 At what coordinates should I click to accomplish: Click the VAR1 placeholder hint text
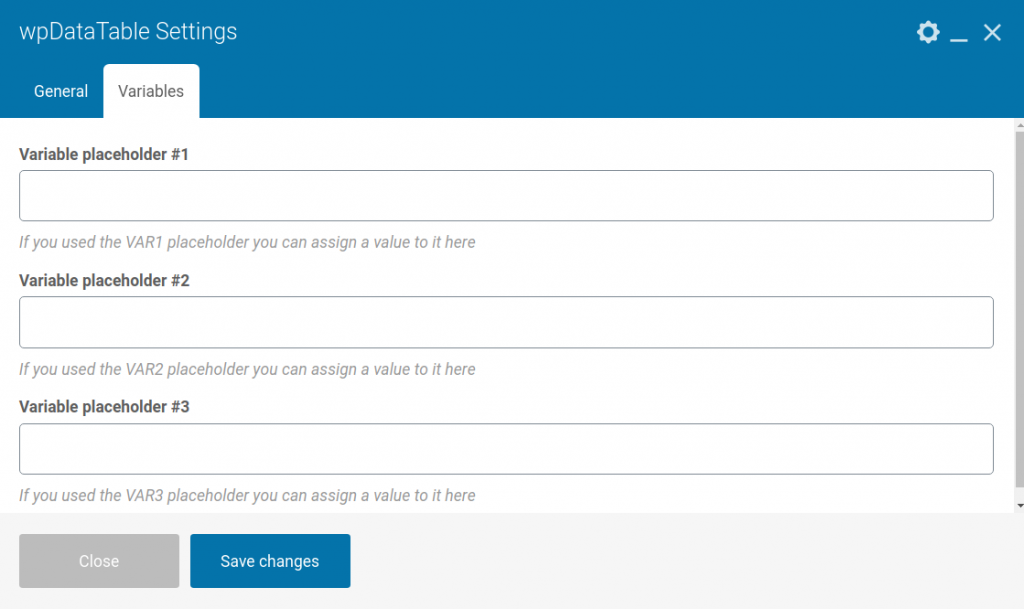pos(247,242)
